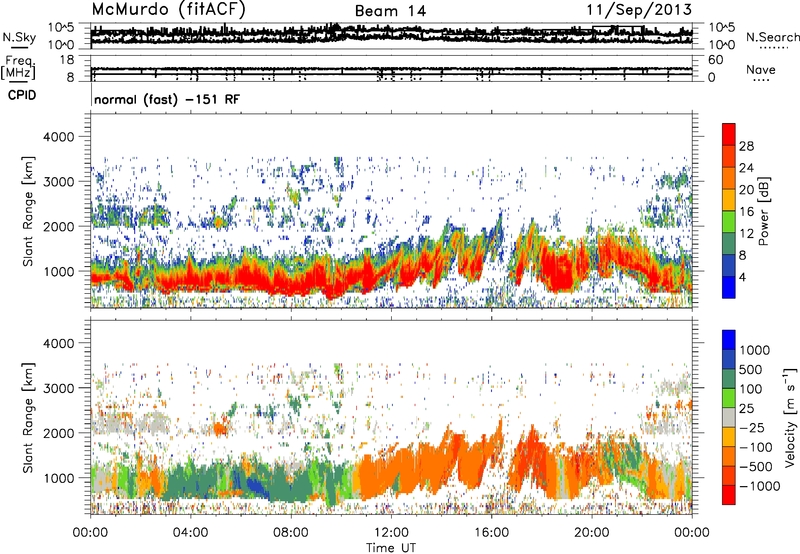Viewport: 800px width, 554px height.
Task: Pick the Power colorbar segment between 20 and 24
Action: (x=729, y=178)
